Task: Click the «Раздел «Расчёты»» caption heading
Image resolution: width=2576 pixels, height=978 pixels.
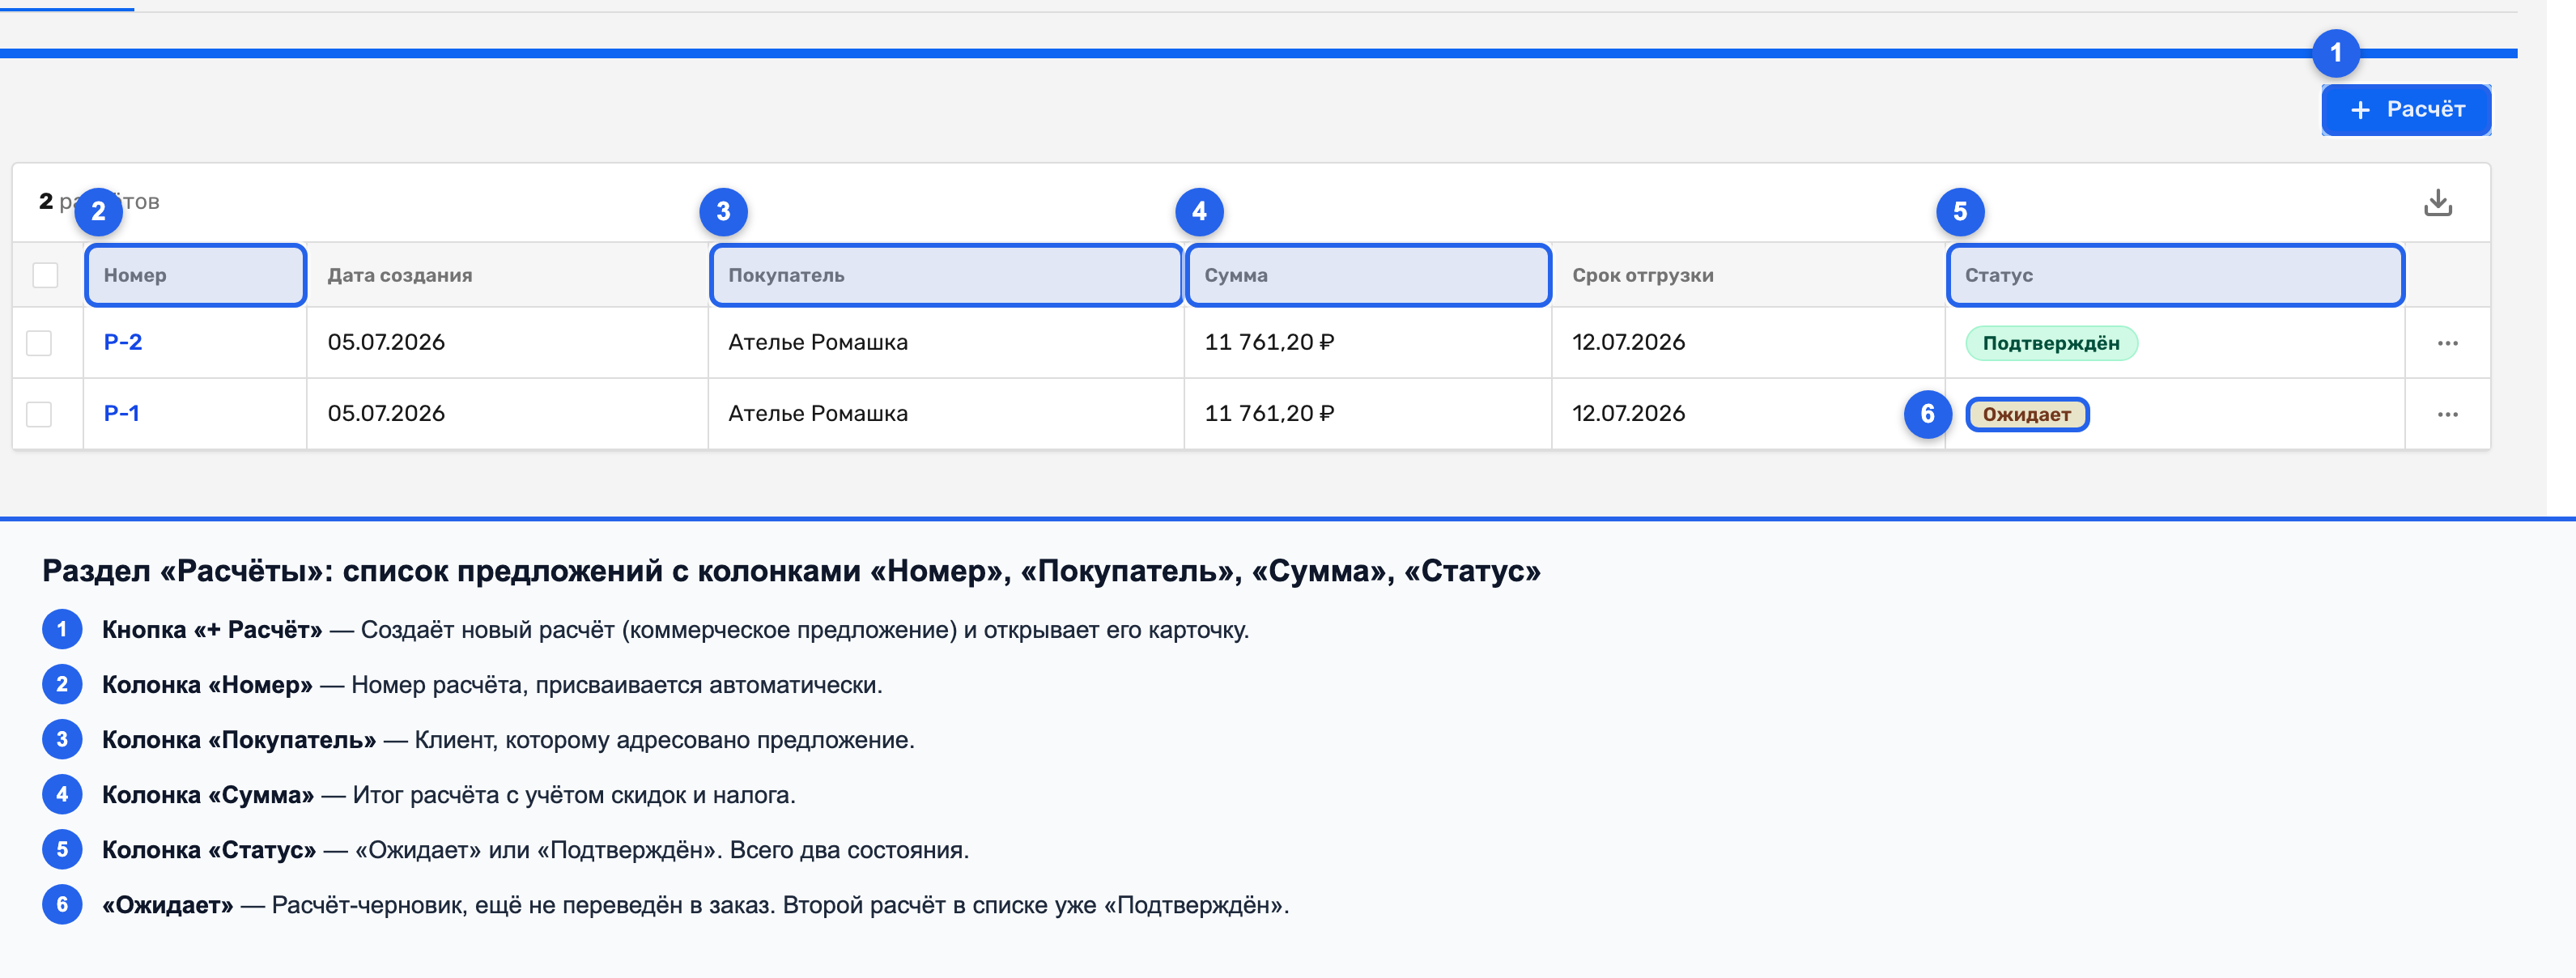Action: tap(791, 571)
